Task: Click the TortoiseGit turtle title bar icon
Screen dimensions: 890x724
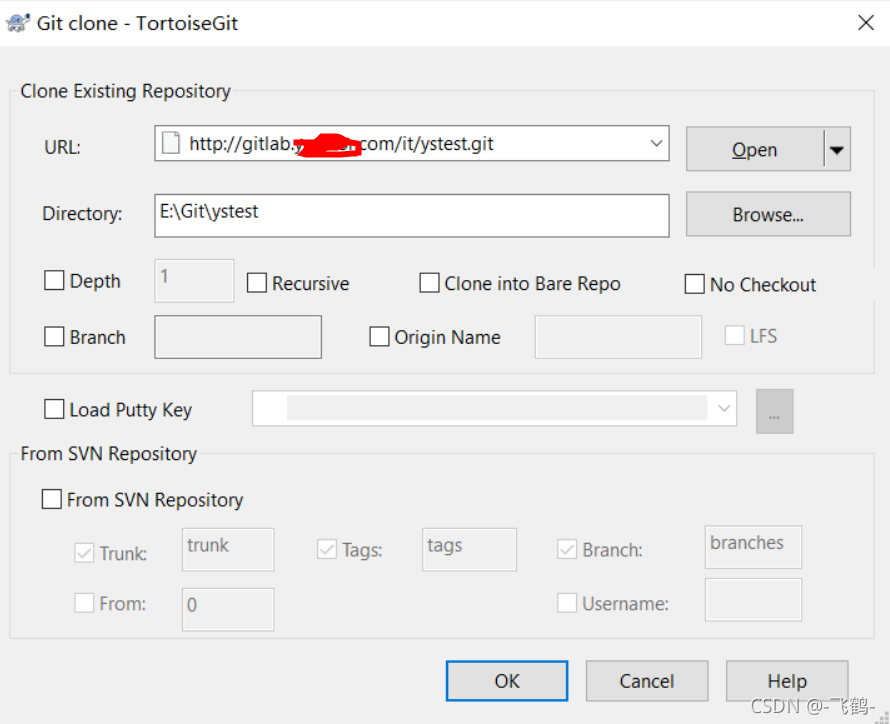Action: pos(17,23)
